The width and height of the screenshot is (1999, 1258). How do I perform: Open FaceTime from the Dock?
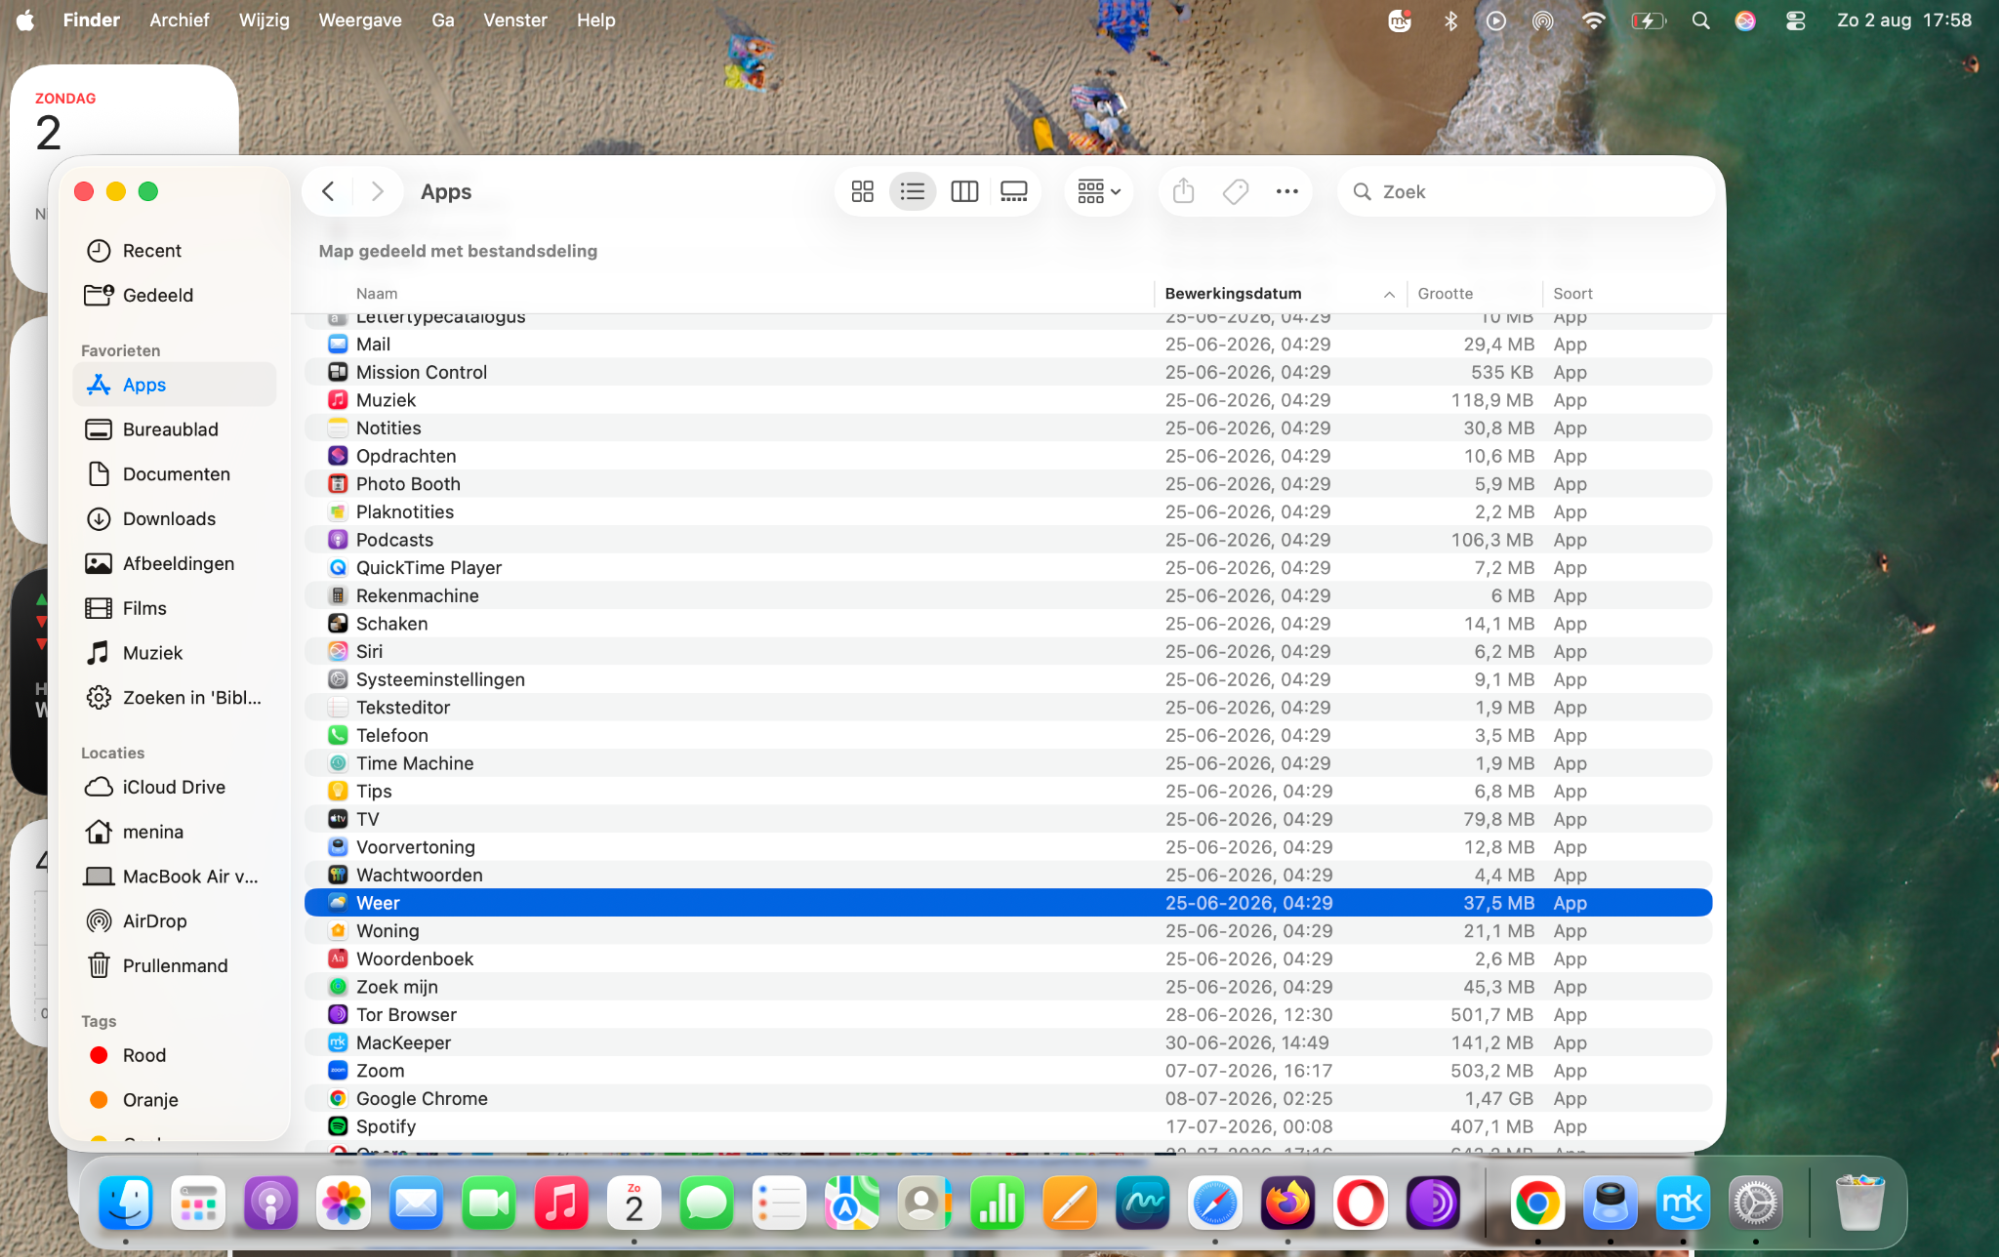tap(488, 1203)
